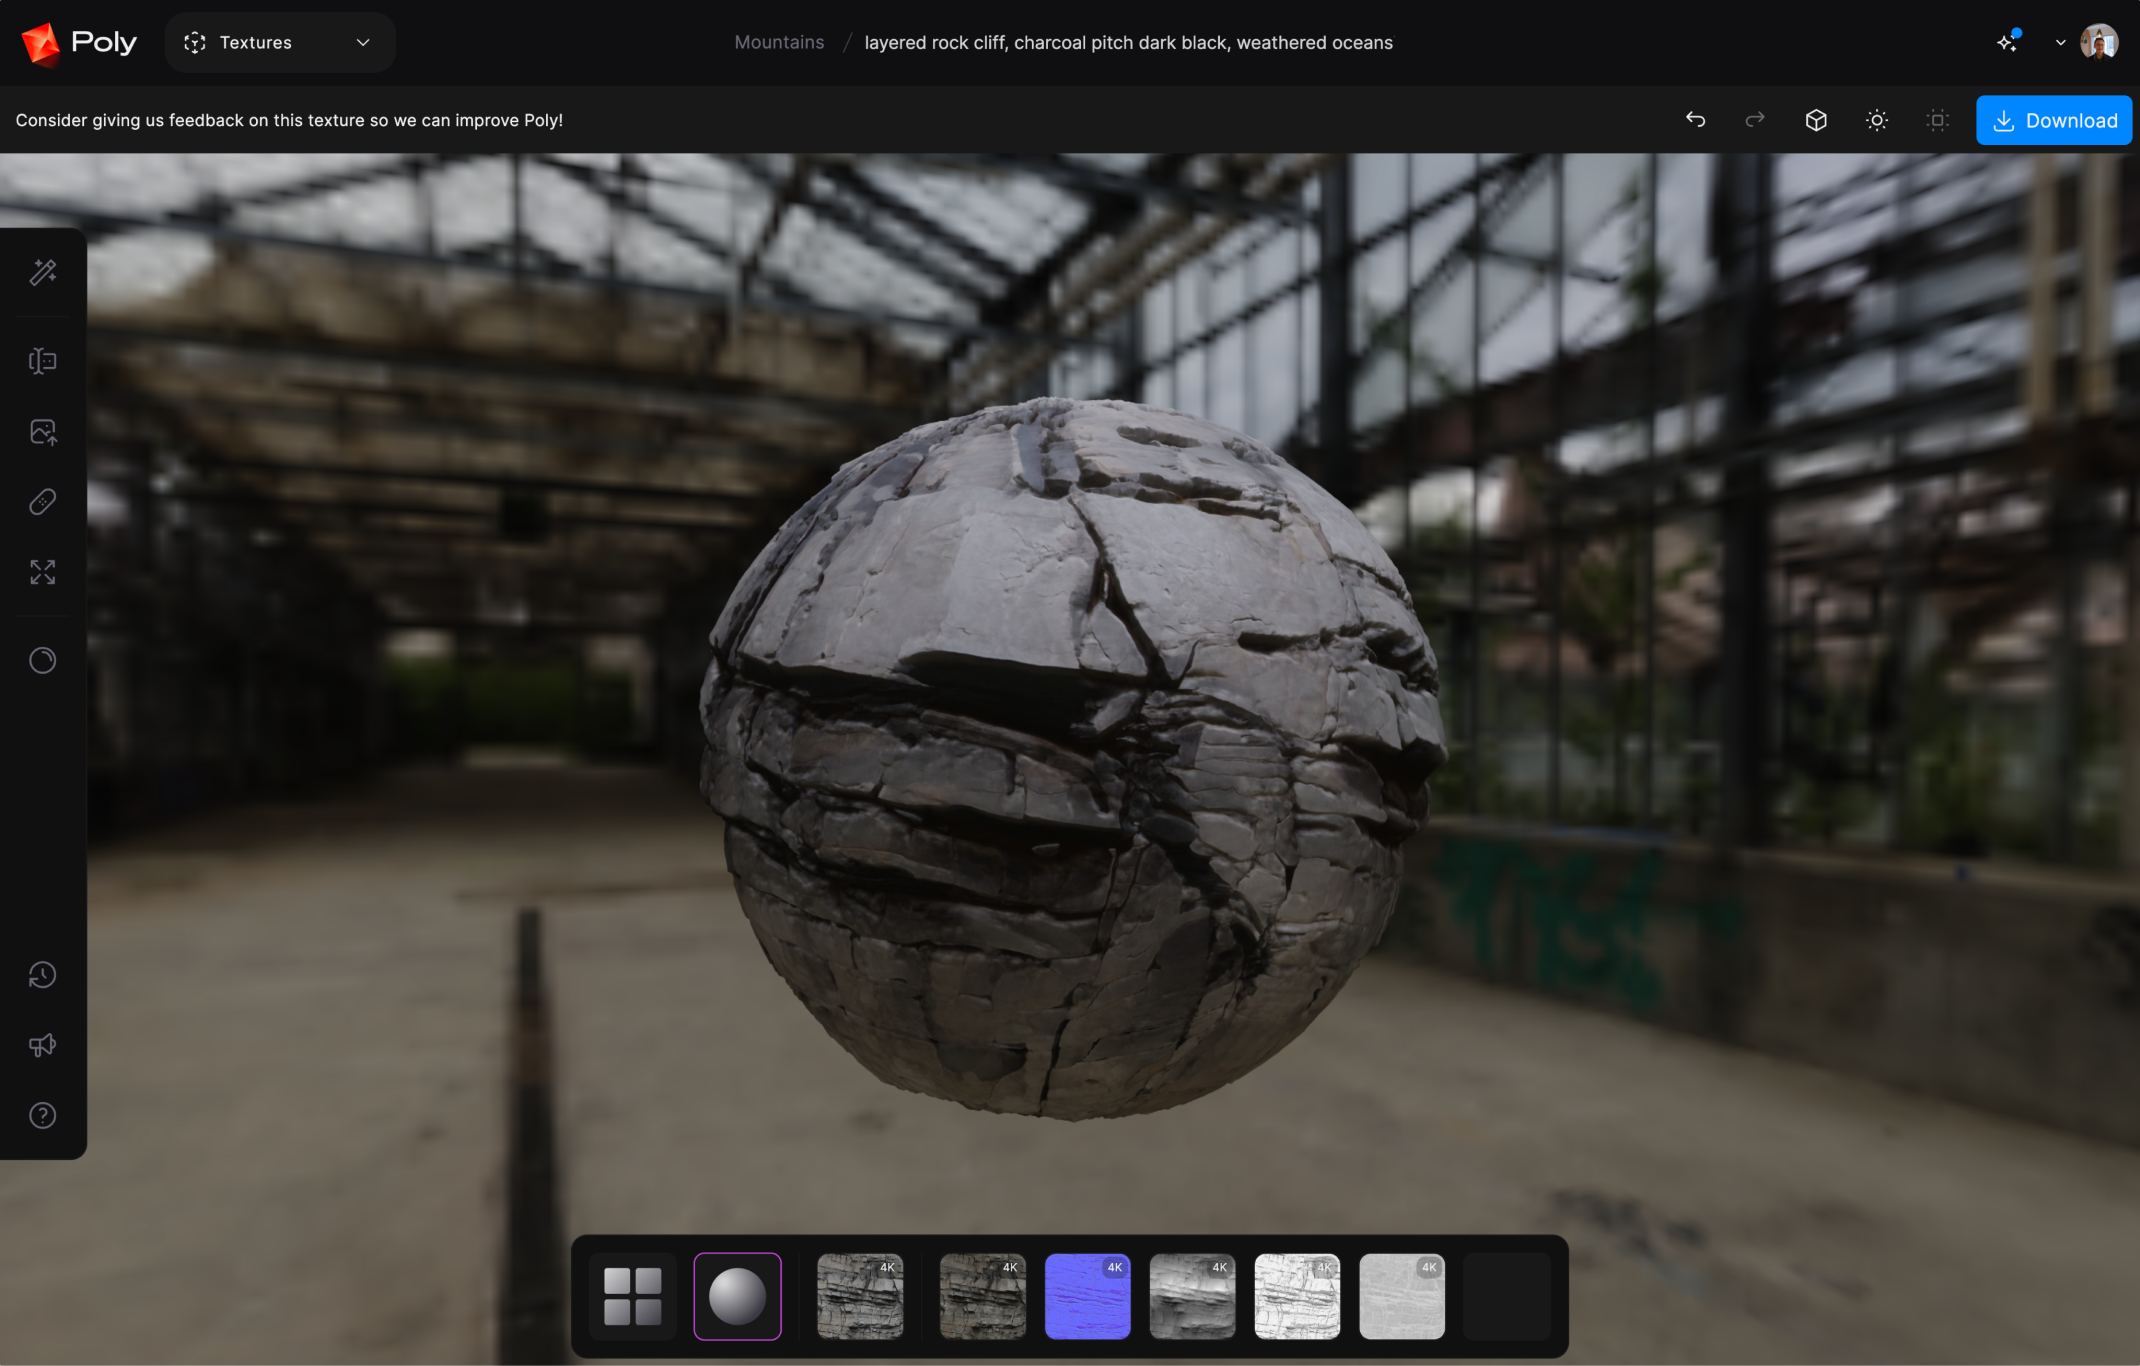This screenshot has height=1366, width=2140.
Task: Open generation history
Action: tap(43, 975)
